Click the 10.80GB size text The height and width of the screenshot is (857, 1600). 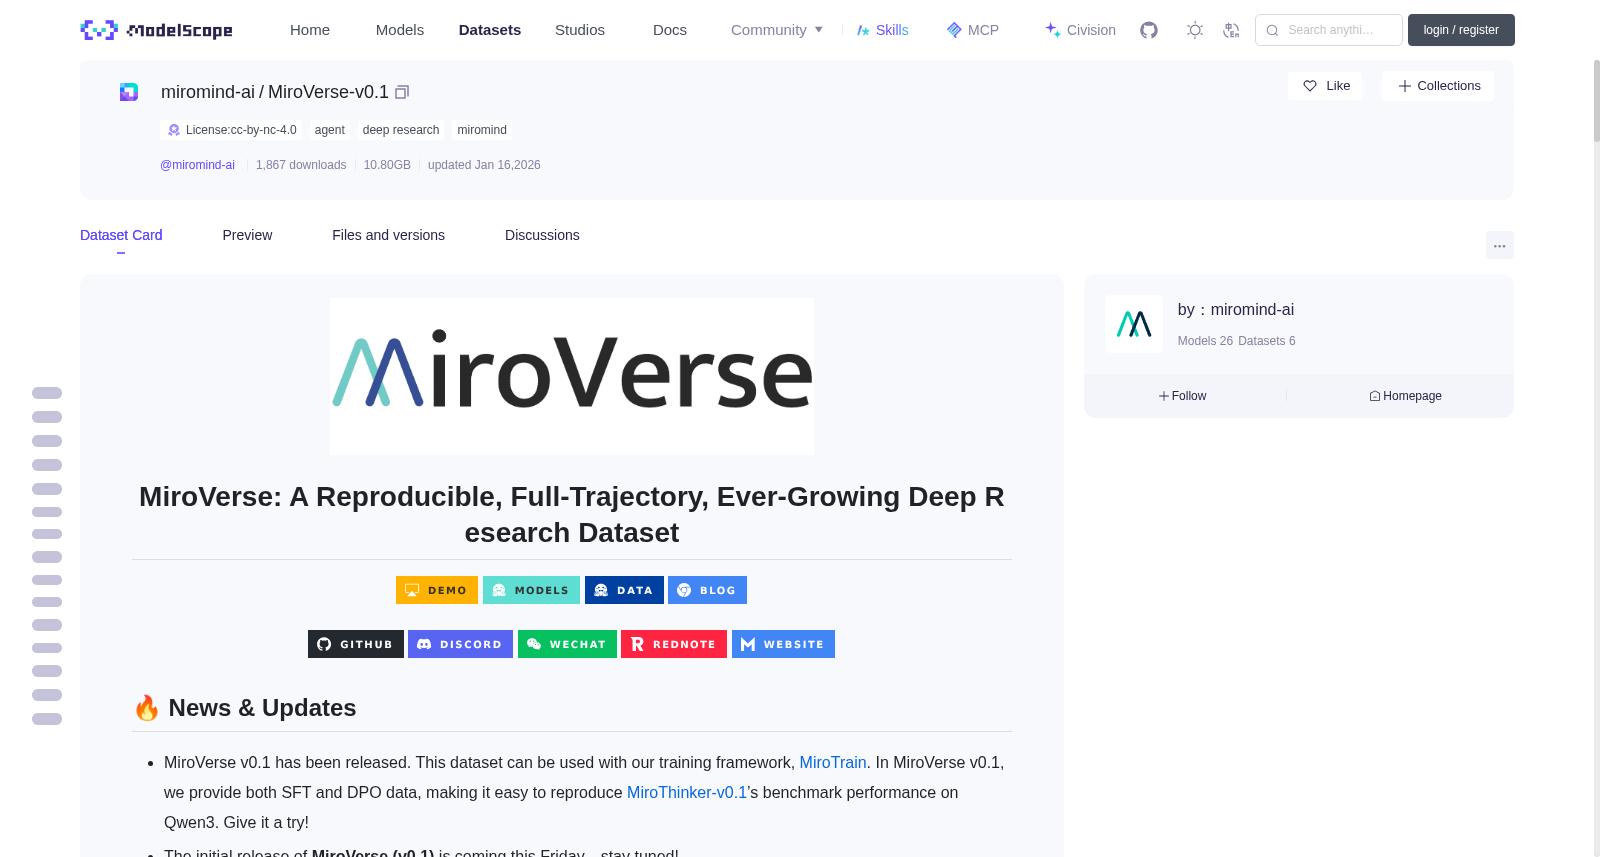[387, 165]
